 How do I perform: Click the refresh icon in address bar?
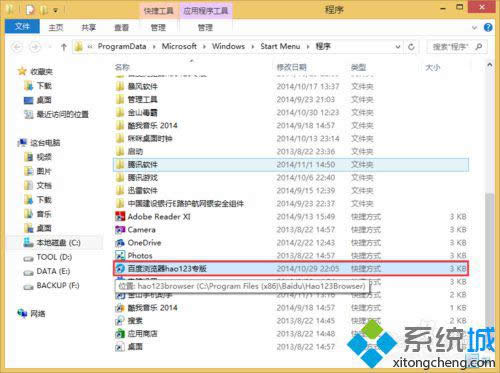411,47
